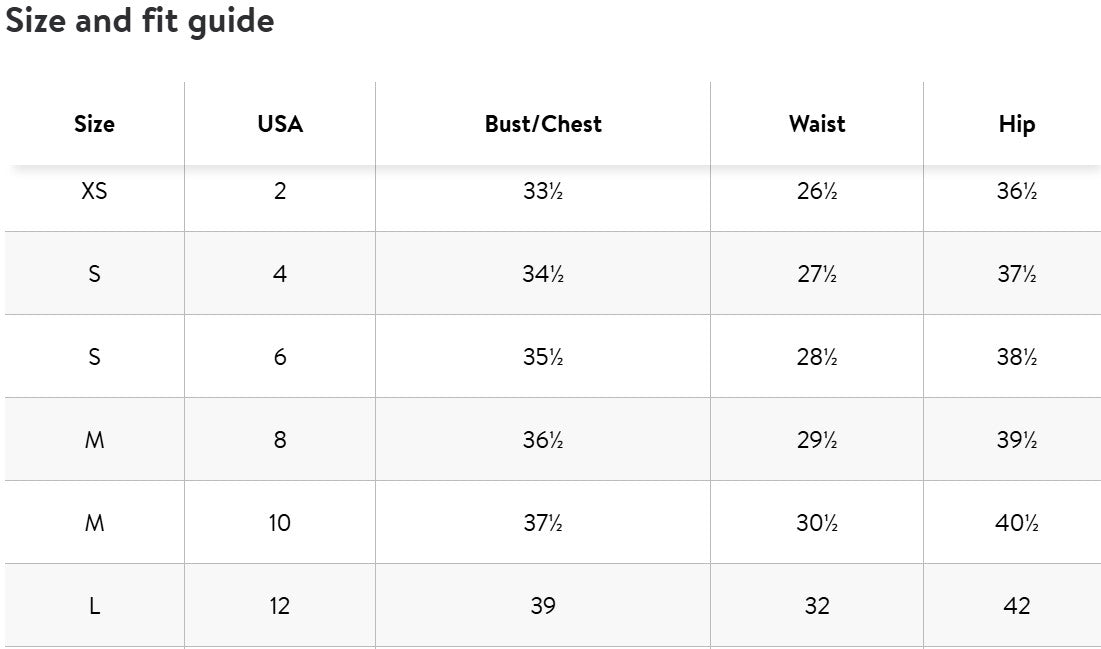Screen dimensions: 1101x649
Task: Click the 39 bust/chest value
Action: (x=543, y=606)
